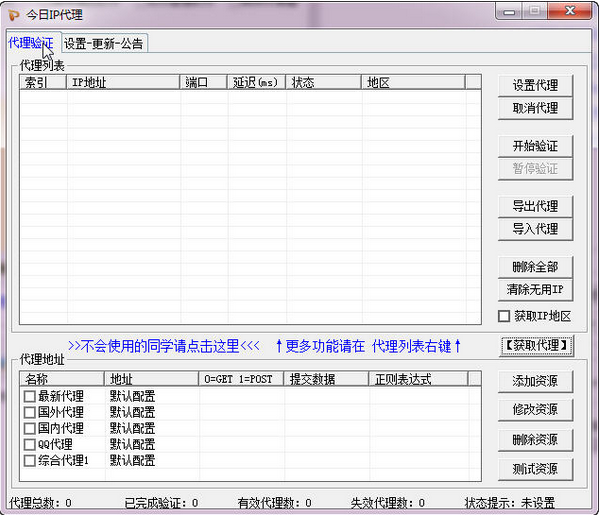Select the 综合代理1 checkbox
602x515 pixels.
pos(30,460)
